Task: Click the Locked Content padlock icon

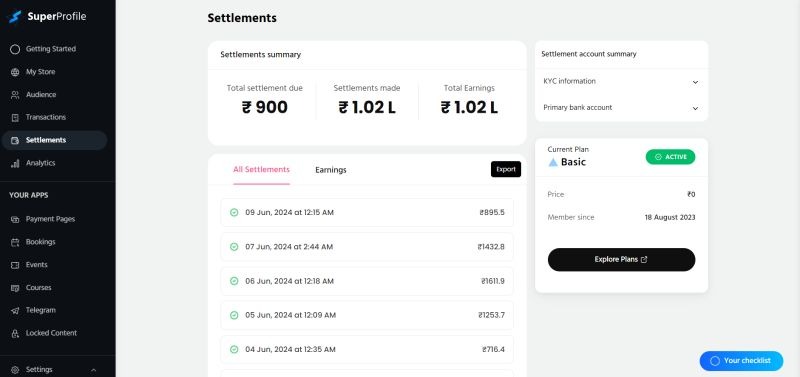Action: click(15, 333)
